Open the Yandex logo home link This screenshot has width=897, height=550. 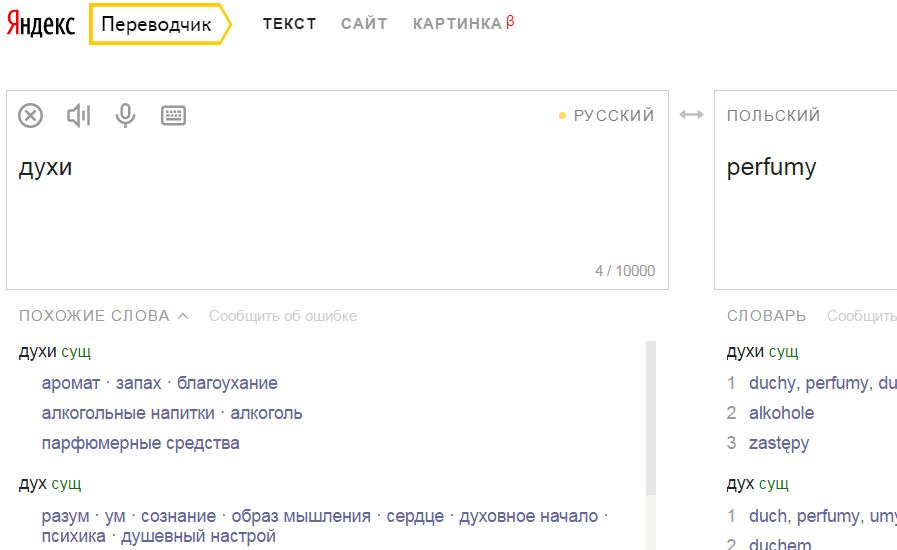tap(41, 24)
